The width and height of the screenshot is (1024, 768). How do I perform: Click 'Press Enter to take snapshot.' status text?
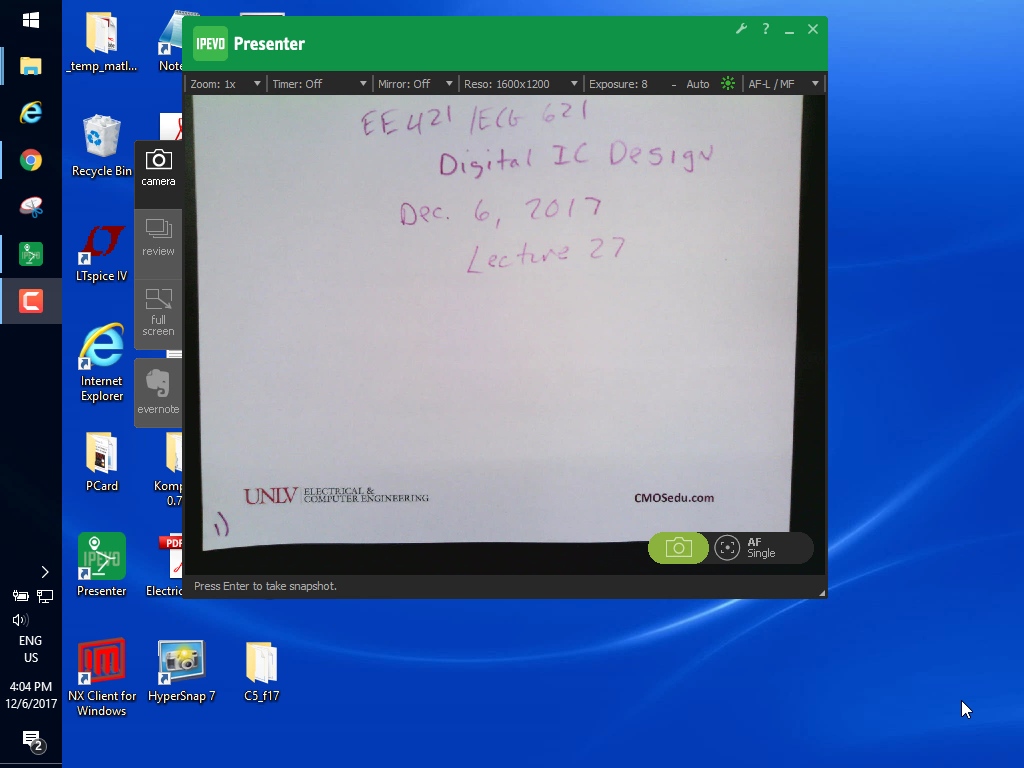265,586
